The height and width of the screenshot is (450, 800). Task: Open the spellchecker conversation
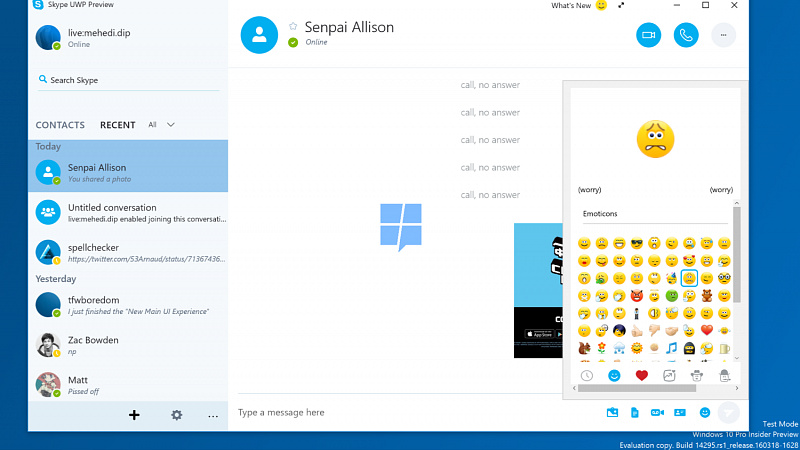point(128,253)
